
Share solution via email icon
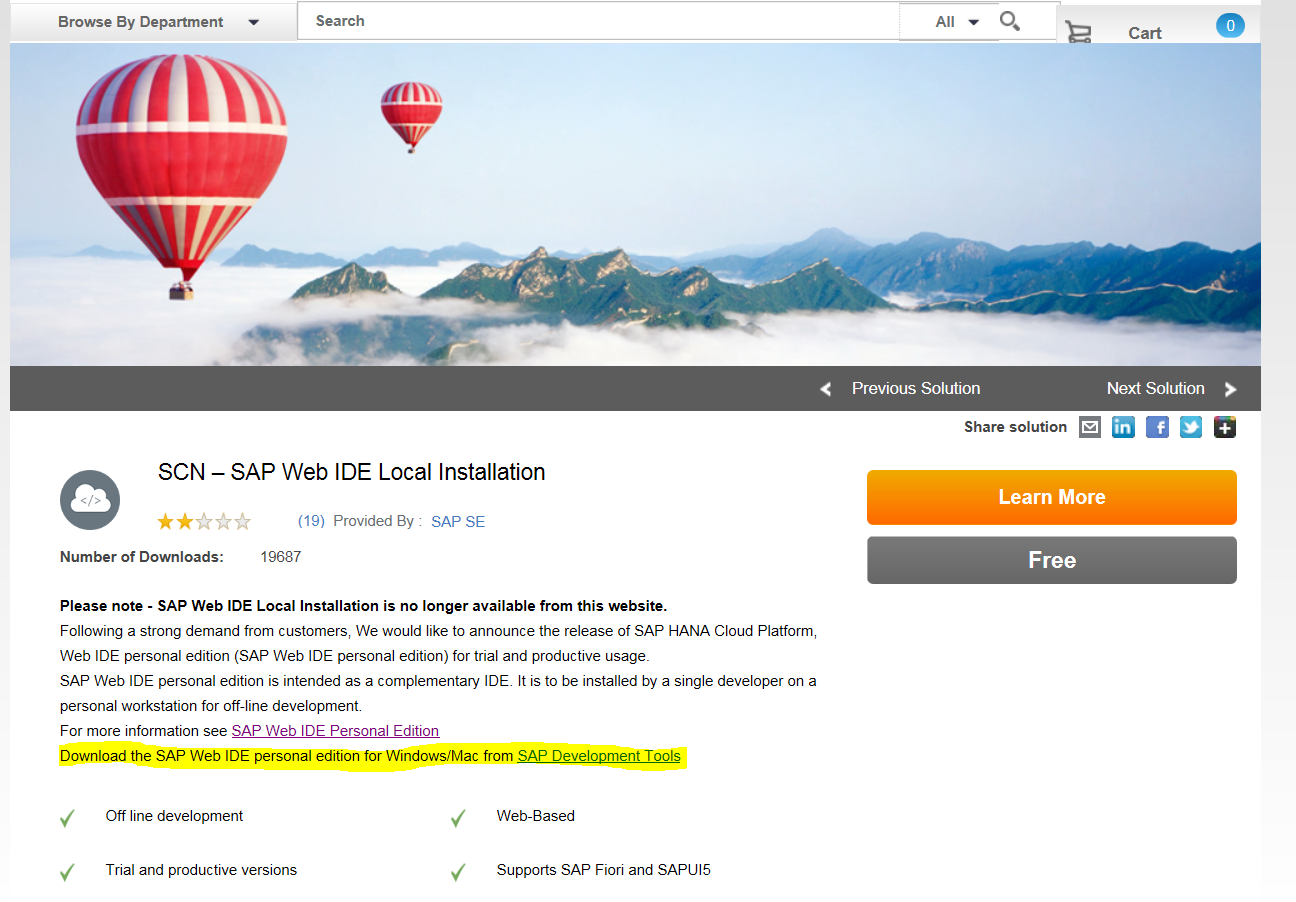click(x=1090, y=427)
